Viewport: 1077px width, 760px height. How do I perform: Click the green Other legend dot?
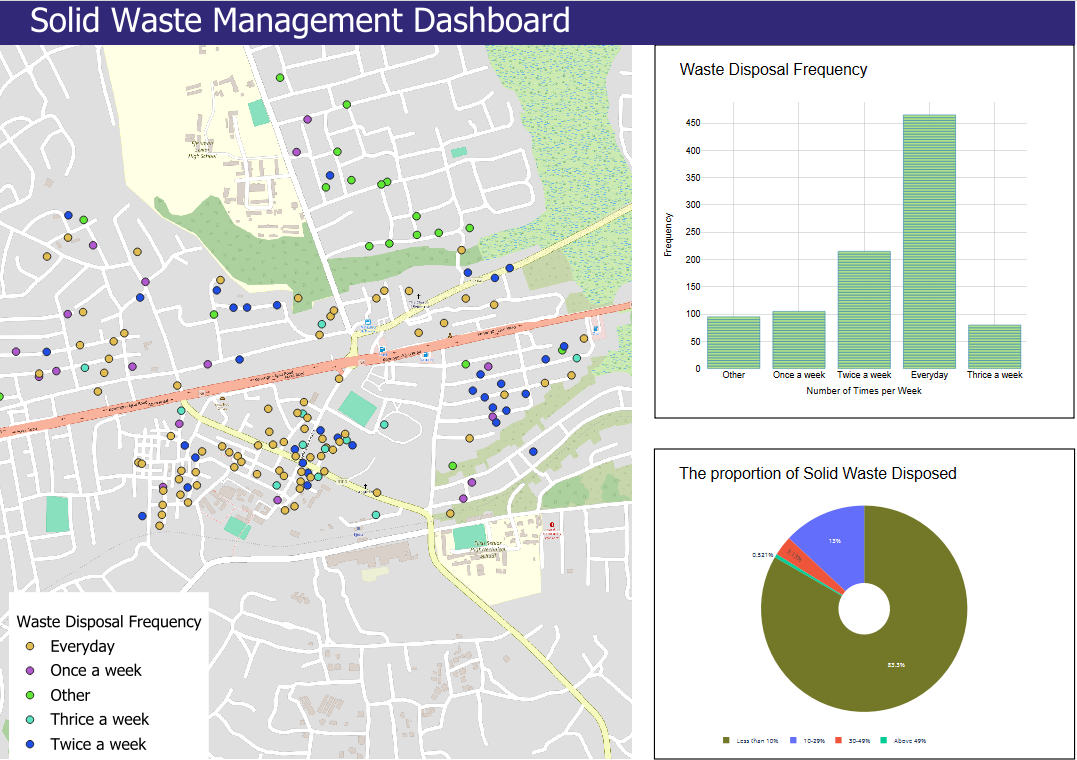point(28,695)
